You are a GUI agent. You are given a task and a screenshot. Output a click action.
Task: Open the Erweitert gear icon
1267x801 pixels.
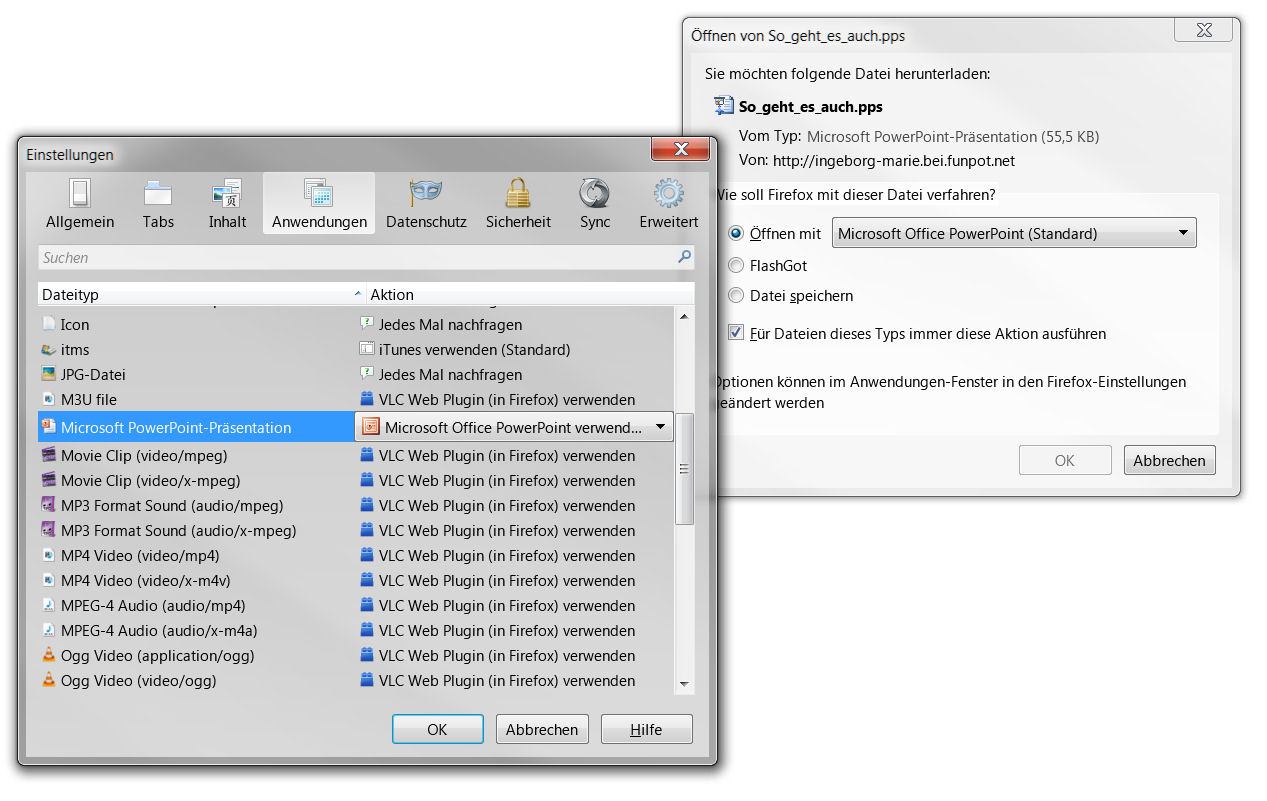(x=669, y=193)
